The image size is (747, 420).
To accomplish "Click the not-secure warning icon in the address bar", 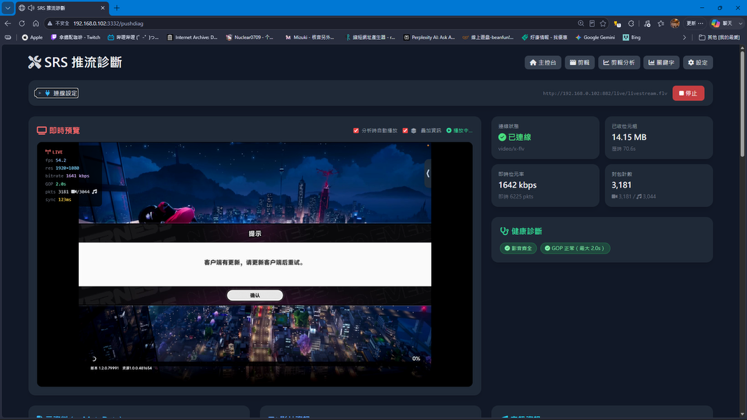I will pyautogui.click(x=50, y=23).
